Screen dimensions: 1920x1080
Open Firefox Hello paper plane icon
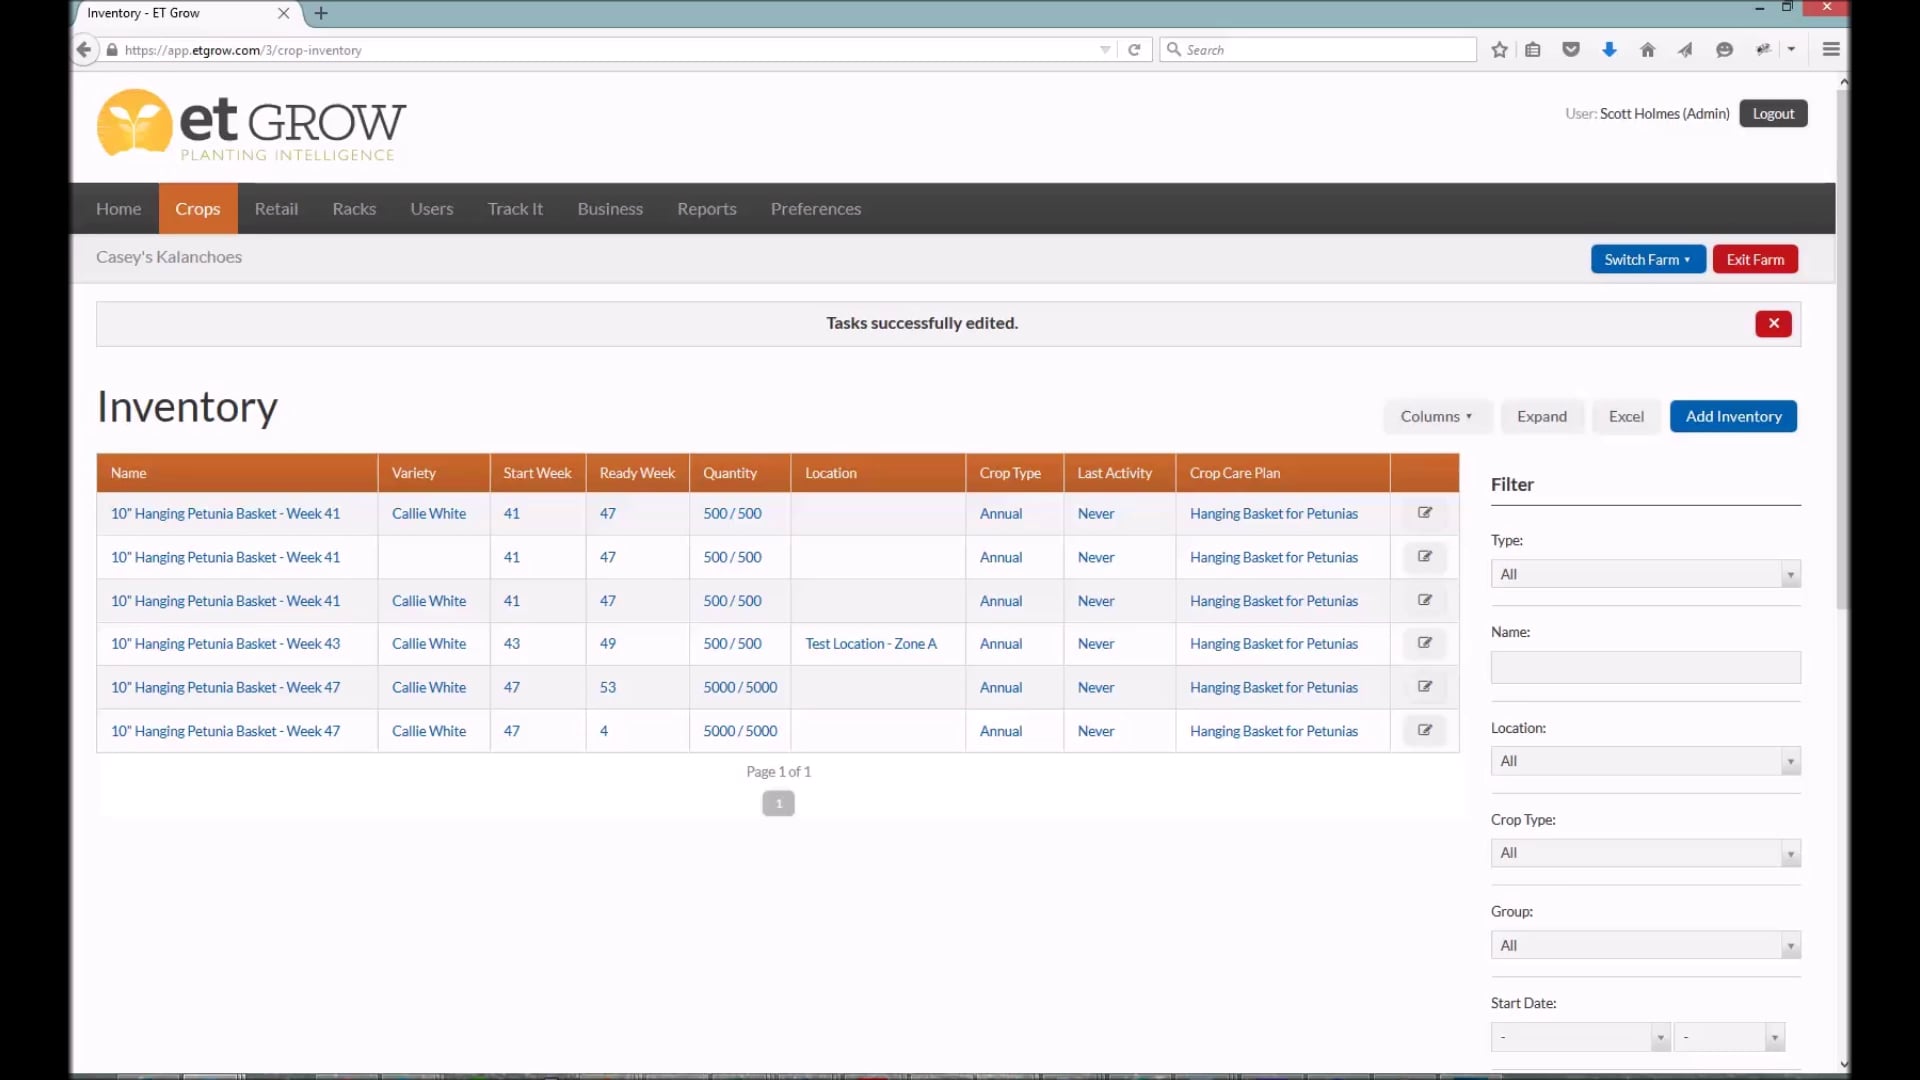(1686, 49)
